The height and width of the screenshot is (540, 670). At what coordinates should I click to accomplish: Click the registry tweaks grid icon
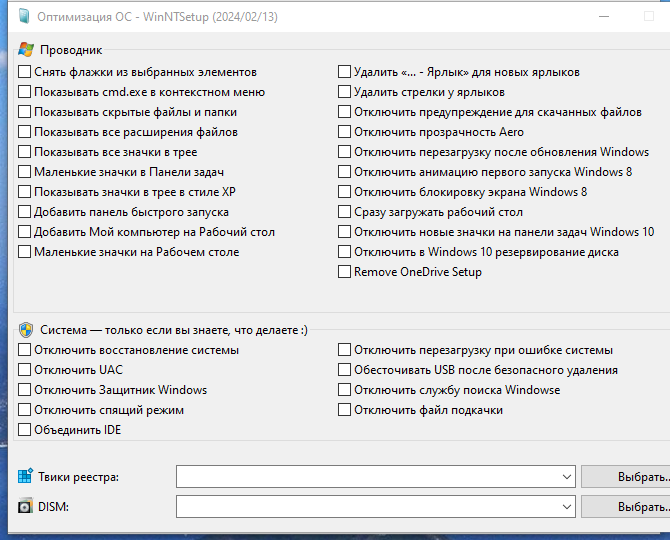(x=25, y=476)
